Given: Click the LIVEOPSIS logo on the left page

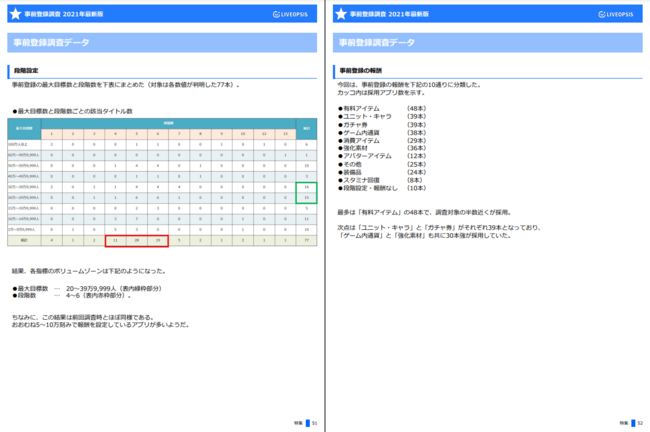Looking at the screenshot, I should point(290,14).
